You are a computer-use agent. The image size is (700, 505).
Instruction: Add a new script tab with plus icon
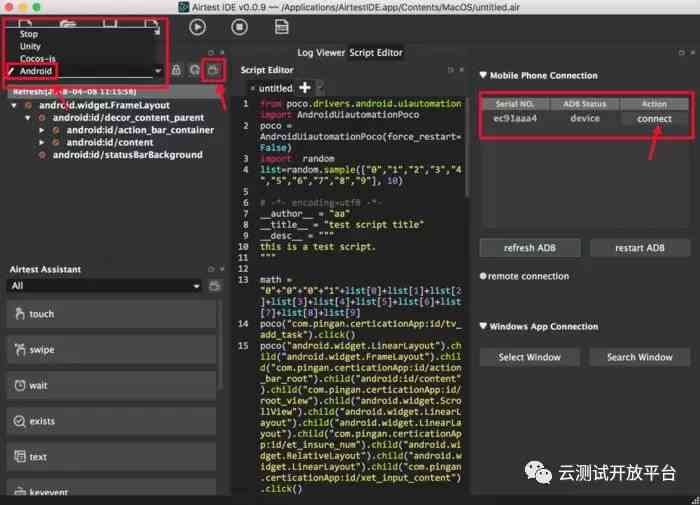[305, 88]
